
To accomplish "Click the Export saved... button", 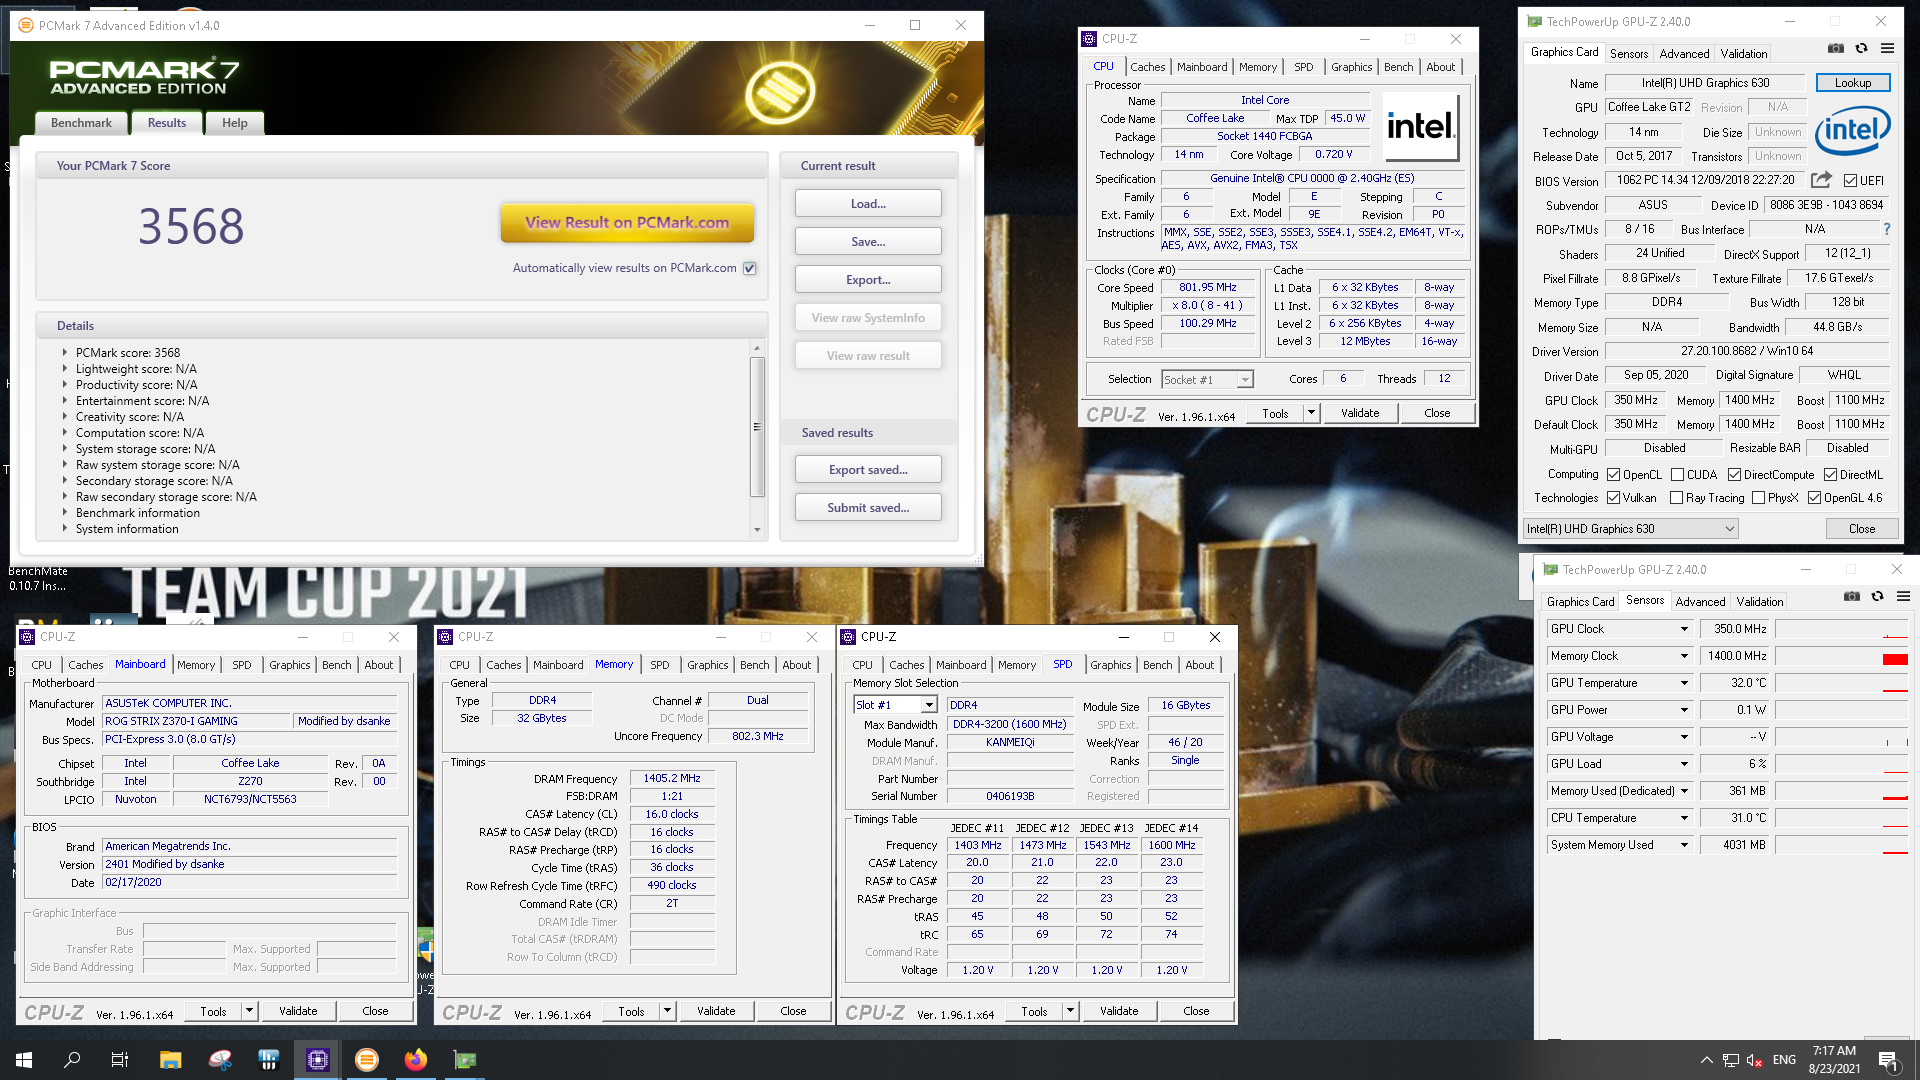I will (x=868, y=470).
